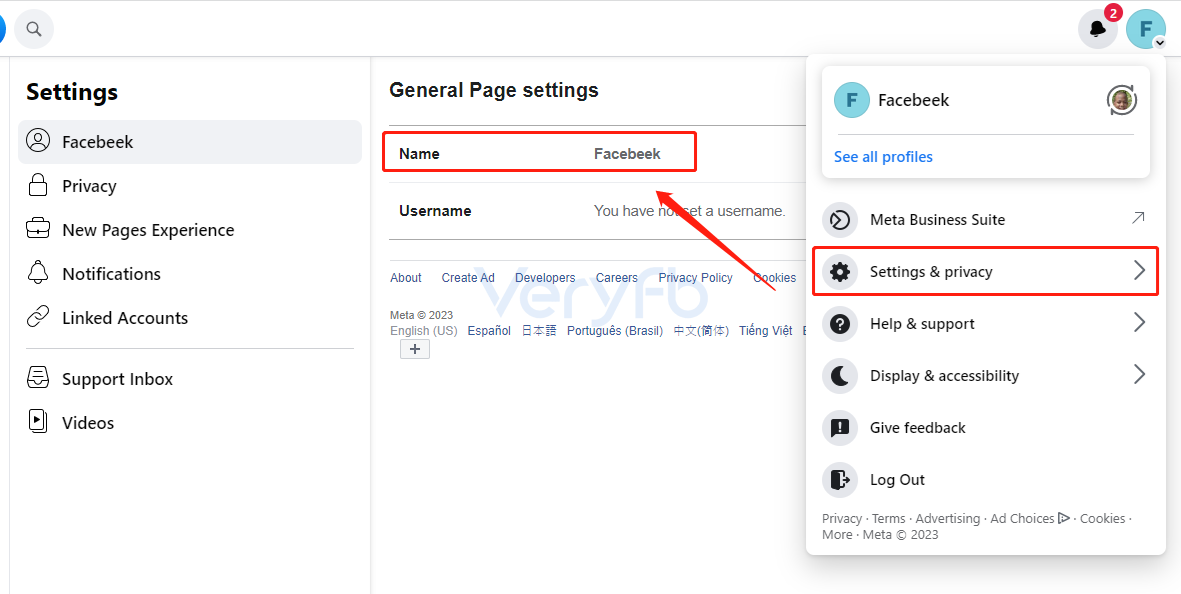Open New Pages Experience in sidebar
The height and width of the screenshot is (594, 1181).
[x=190, y=230]
